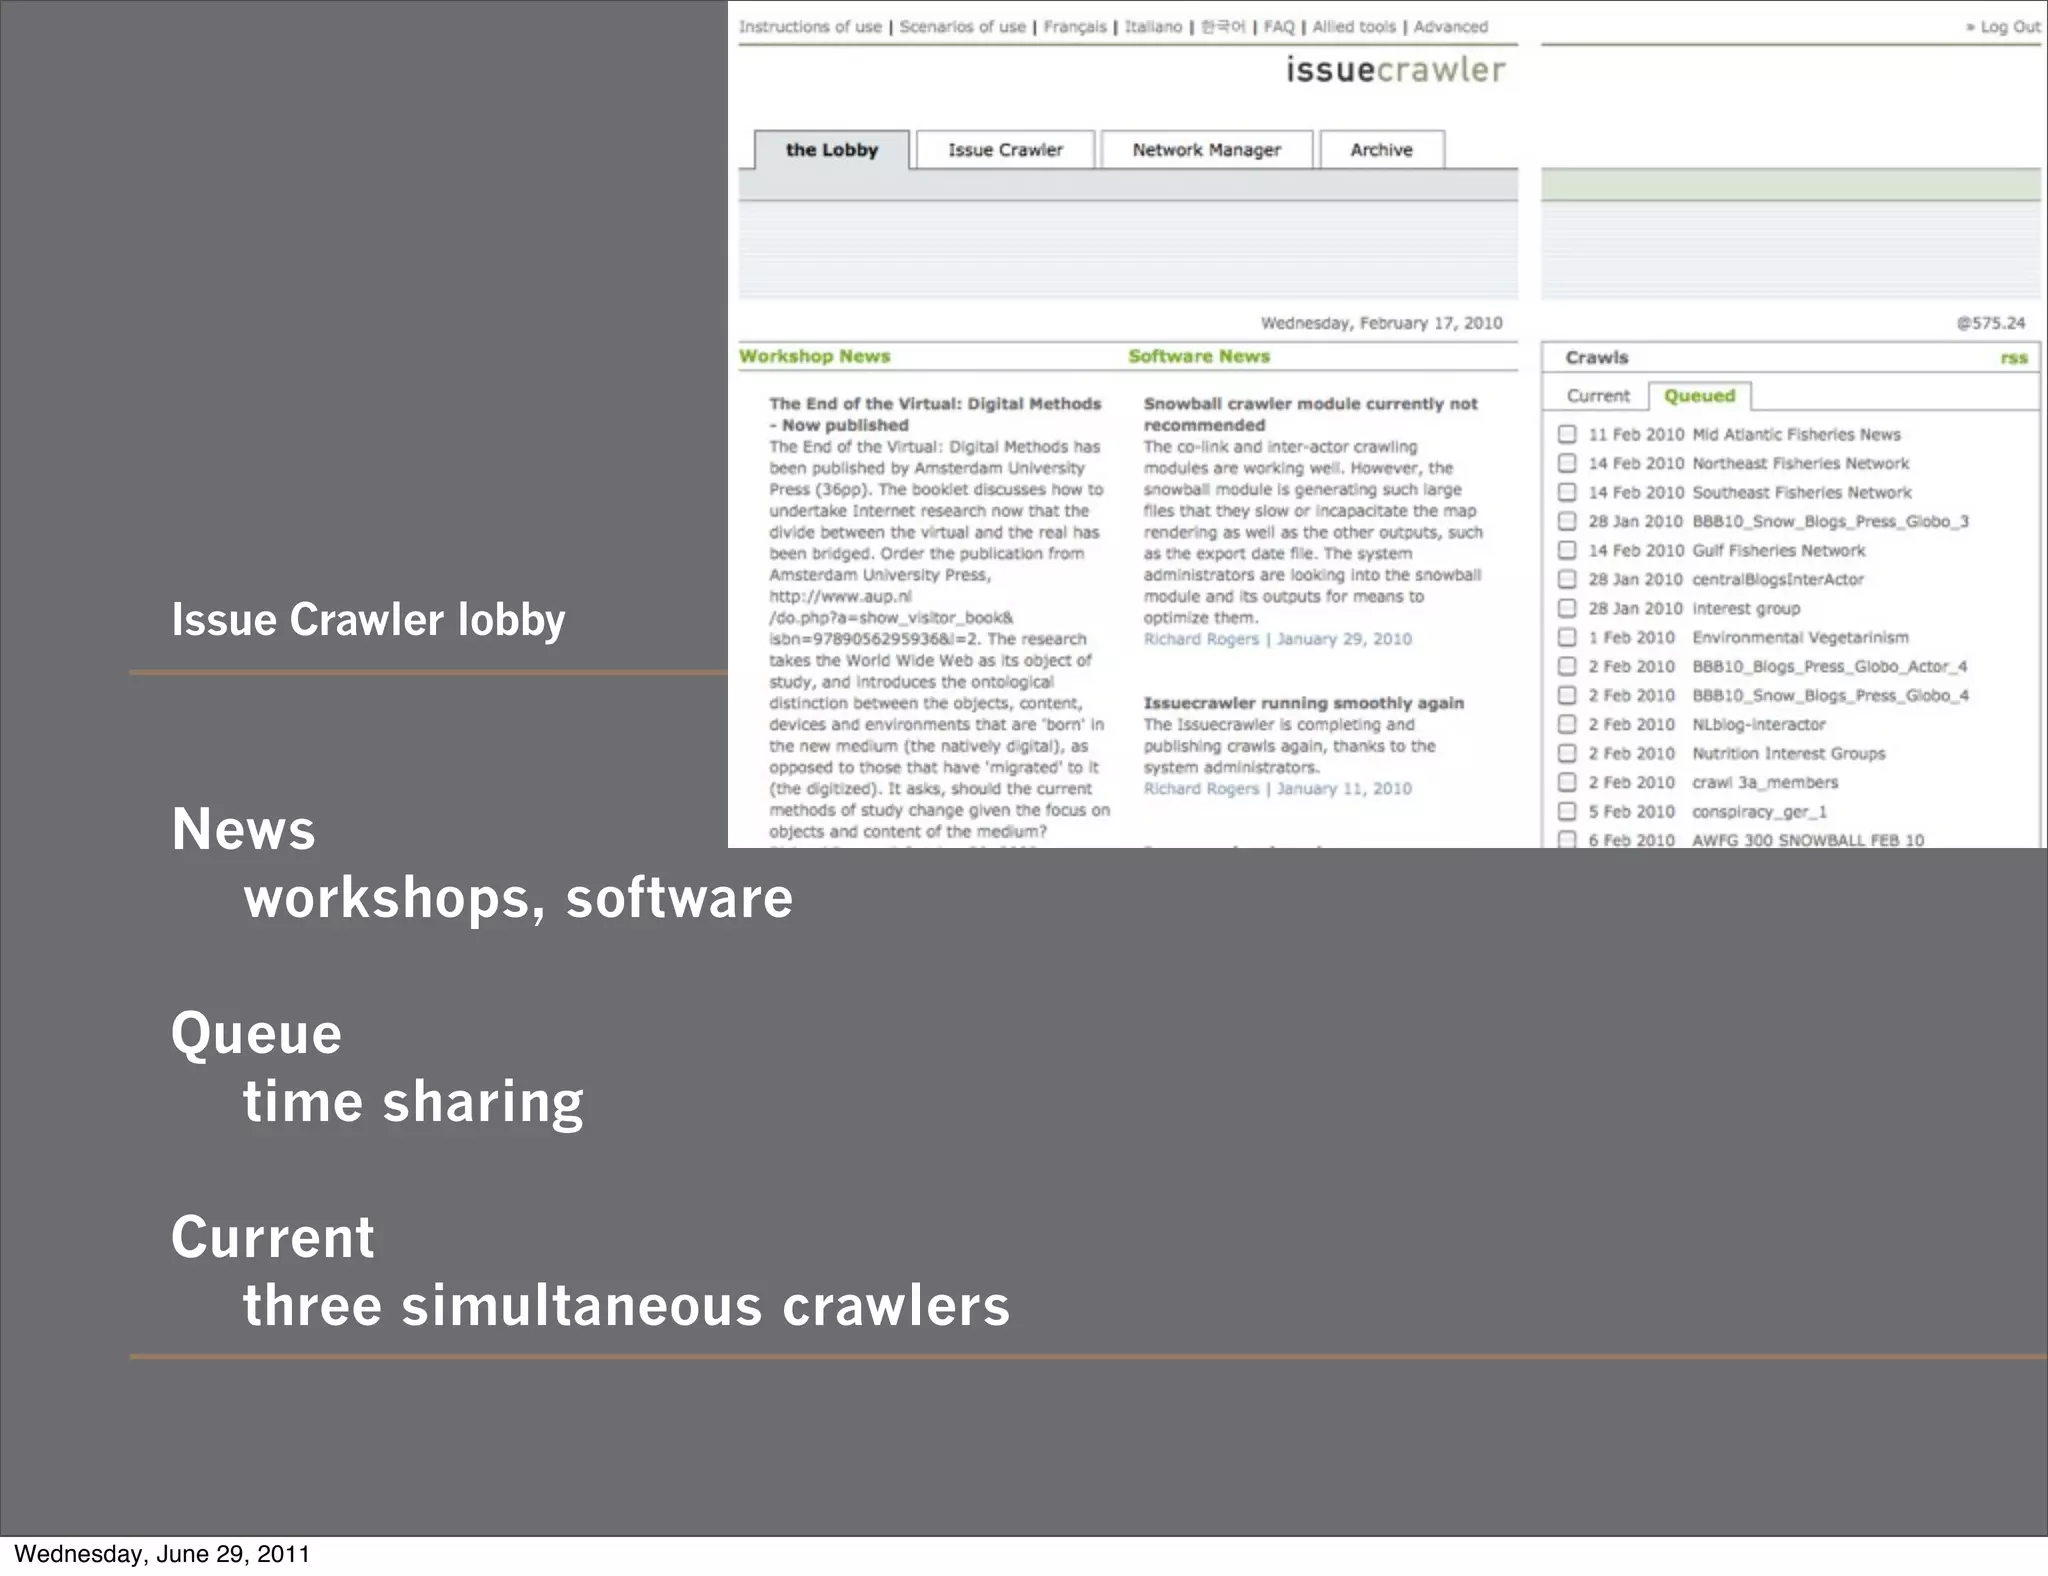Check the crawl 3a_members crawl

tap(1567, 782)
